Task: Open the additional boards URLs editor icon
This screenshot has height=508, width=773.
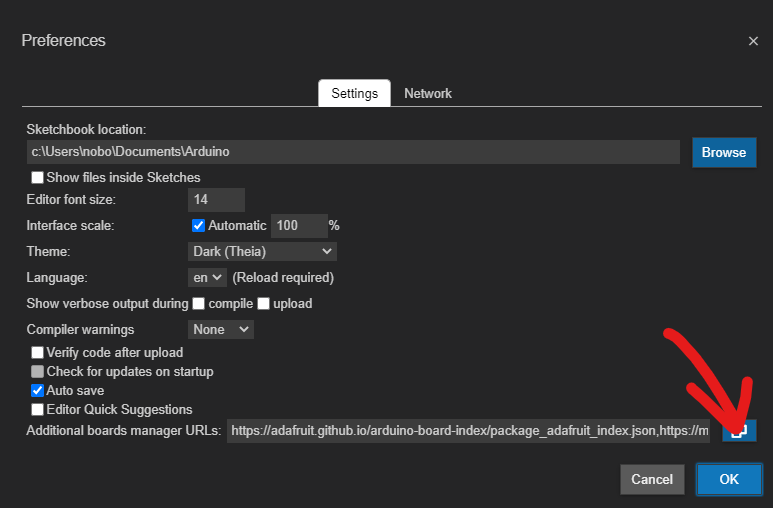Action: coord(739,431)
